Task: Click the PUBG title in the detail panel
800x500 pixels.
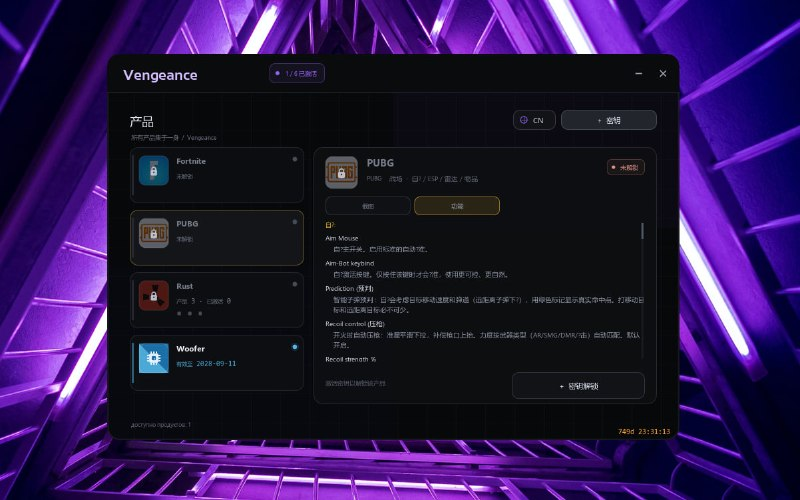Action: click(x=380, y=163)
